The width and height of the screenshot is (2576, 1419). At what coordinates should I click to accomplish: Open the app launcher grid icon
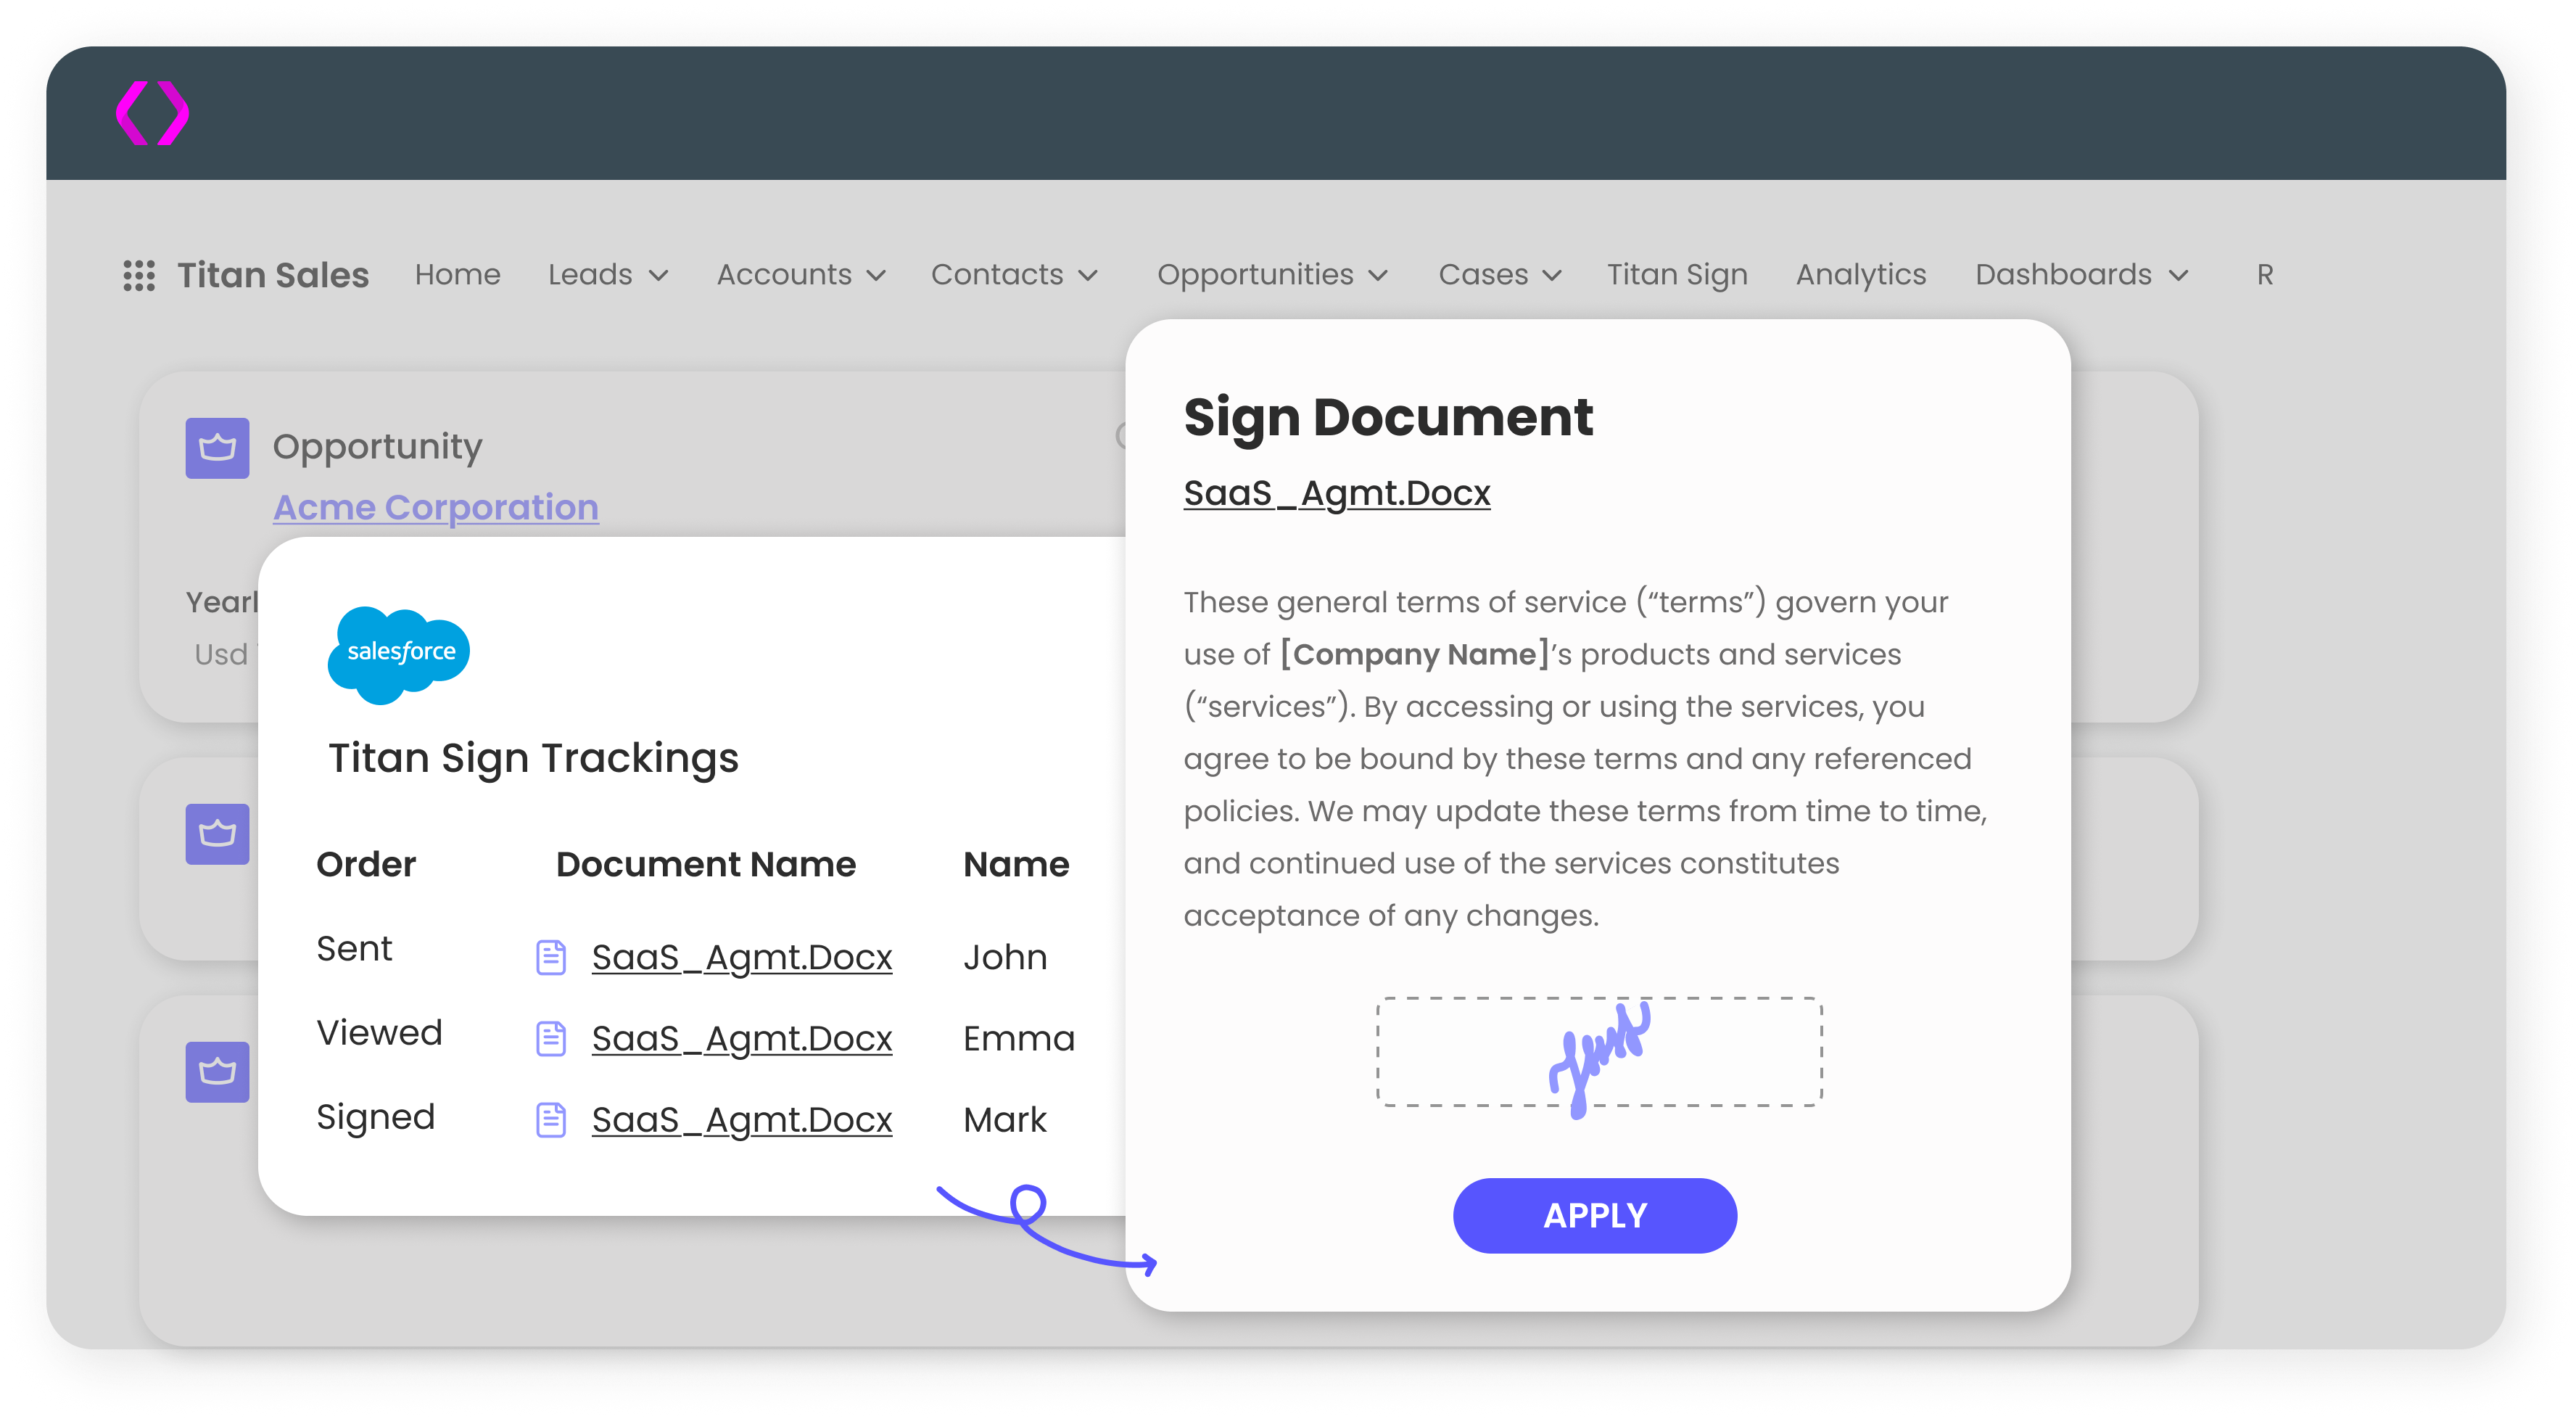139,275
